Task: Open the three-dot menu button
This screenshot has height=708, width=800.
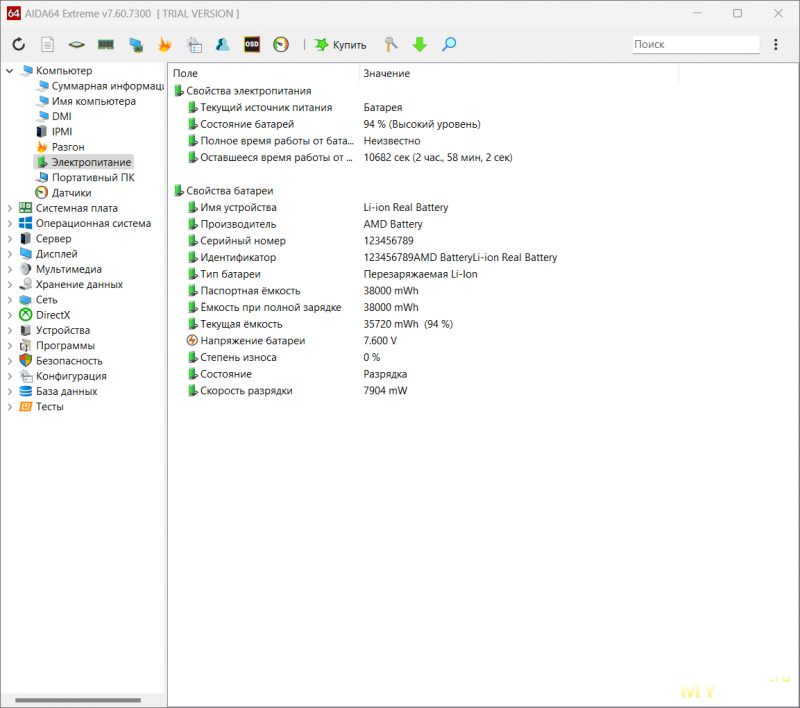Action: click(x=776, y=44)
